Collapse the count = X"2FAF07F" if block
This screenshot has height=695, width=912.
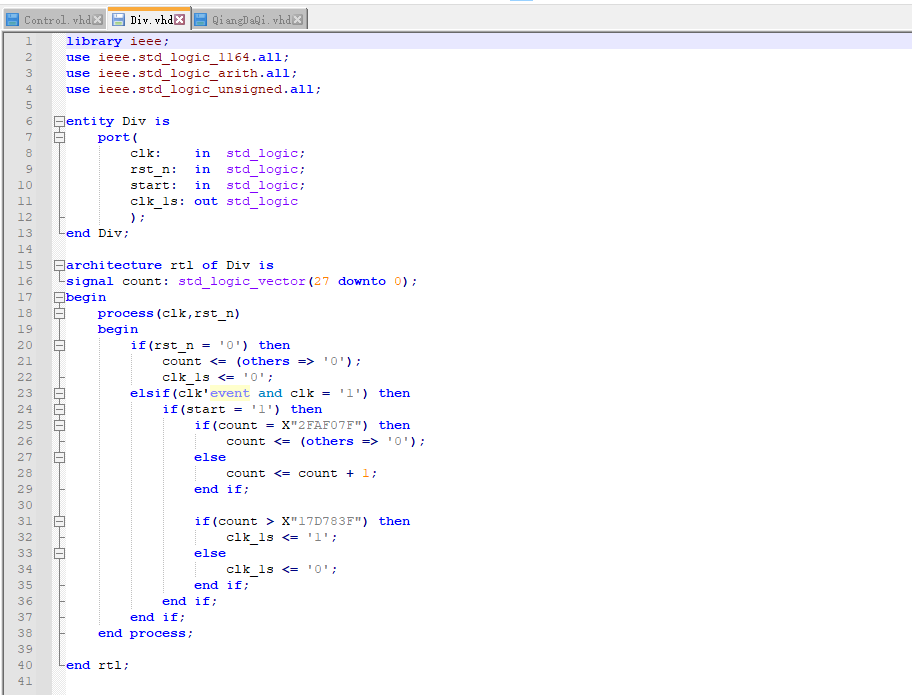coord(59,425)
